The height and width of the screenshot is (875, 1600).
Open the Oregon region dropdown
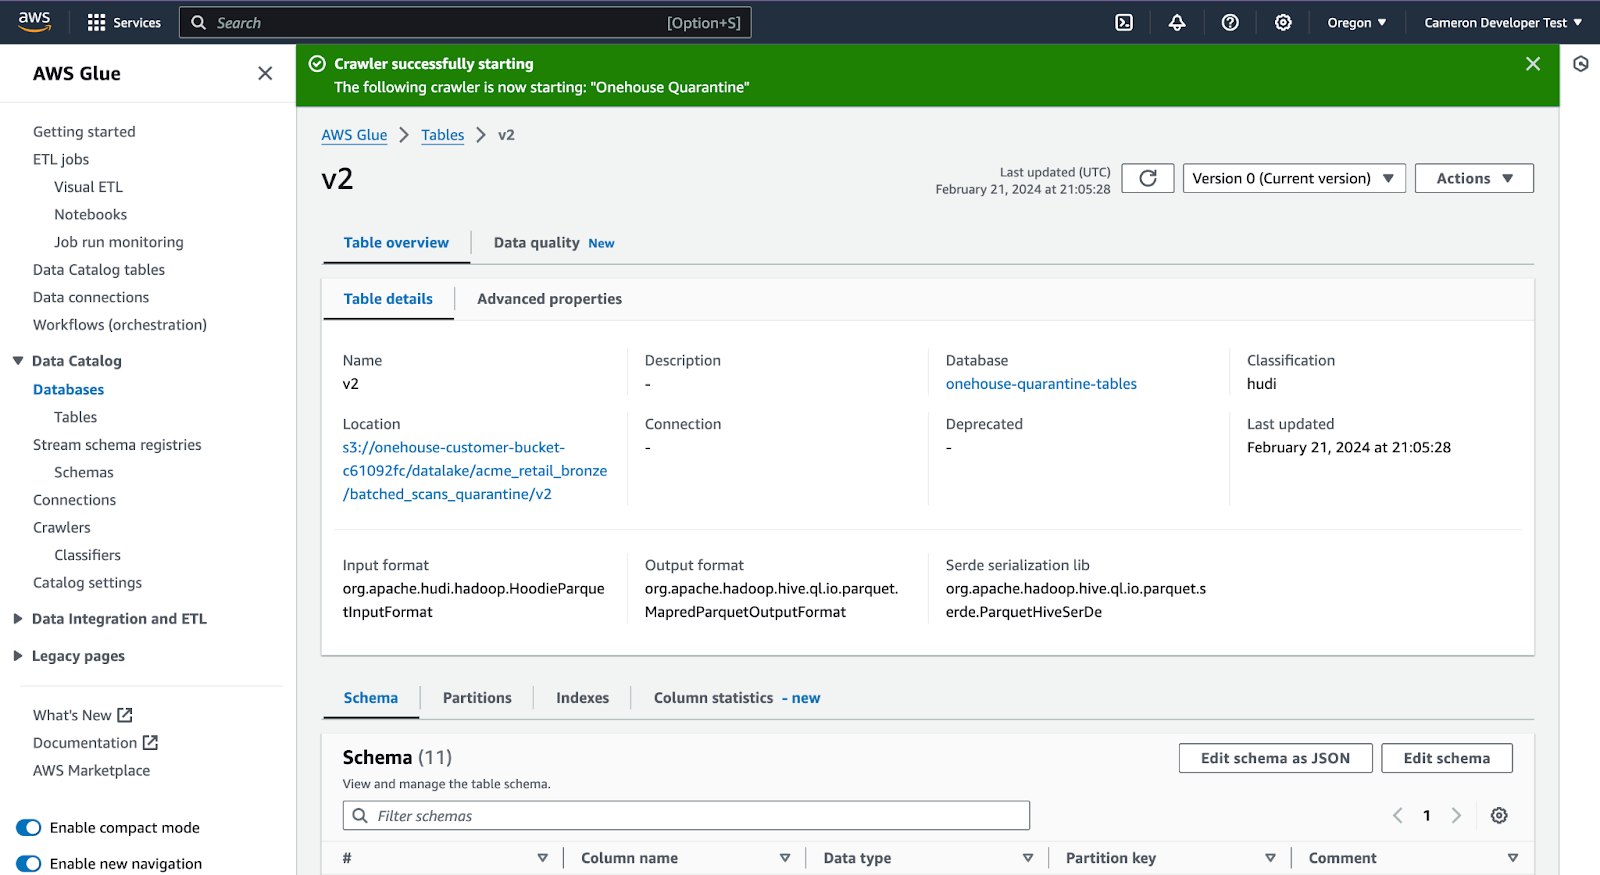click(x=1356, y=22)
